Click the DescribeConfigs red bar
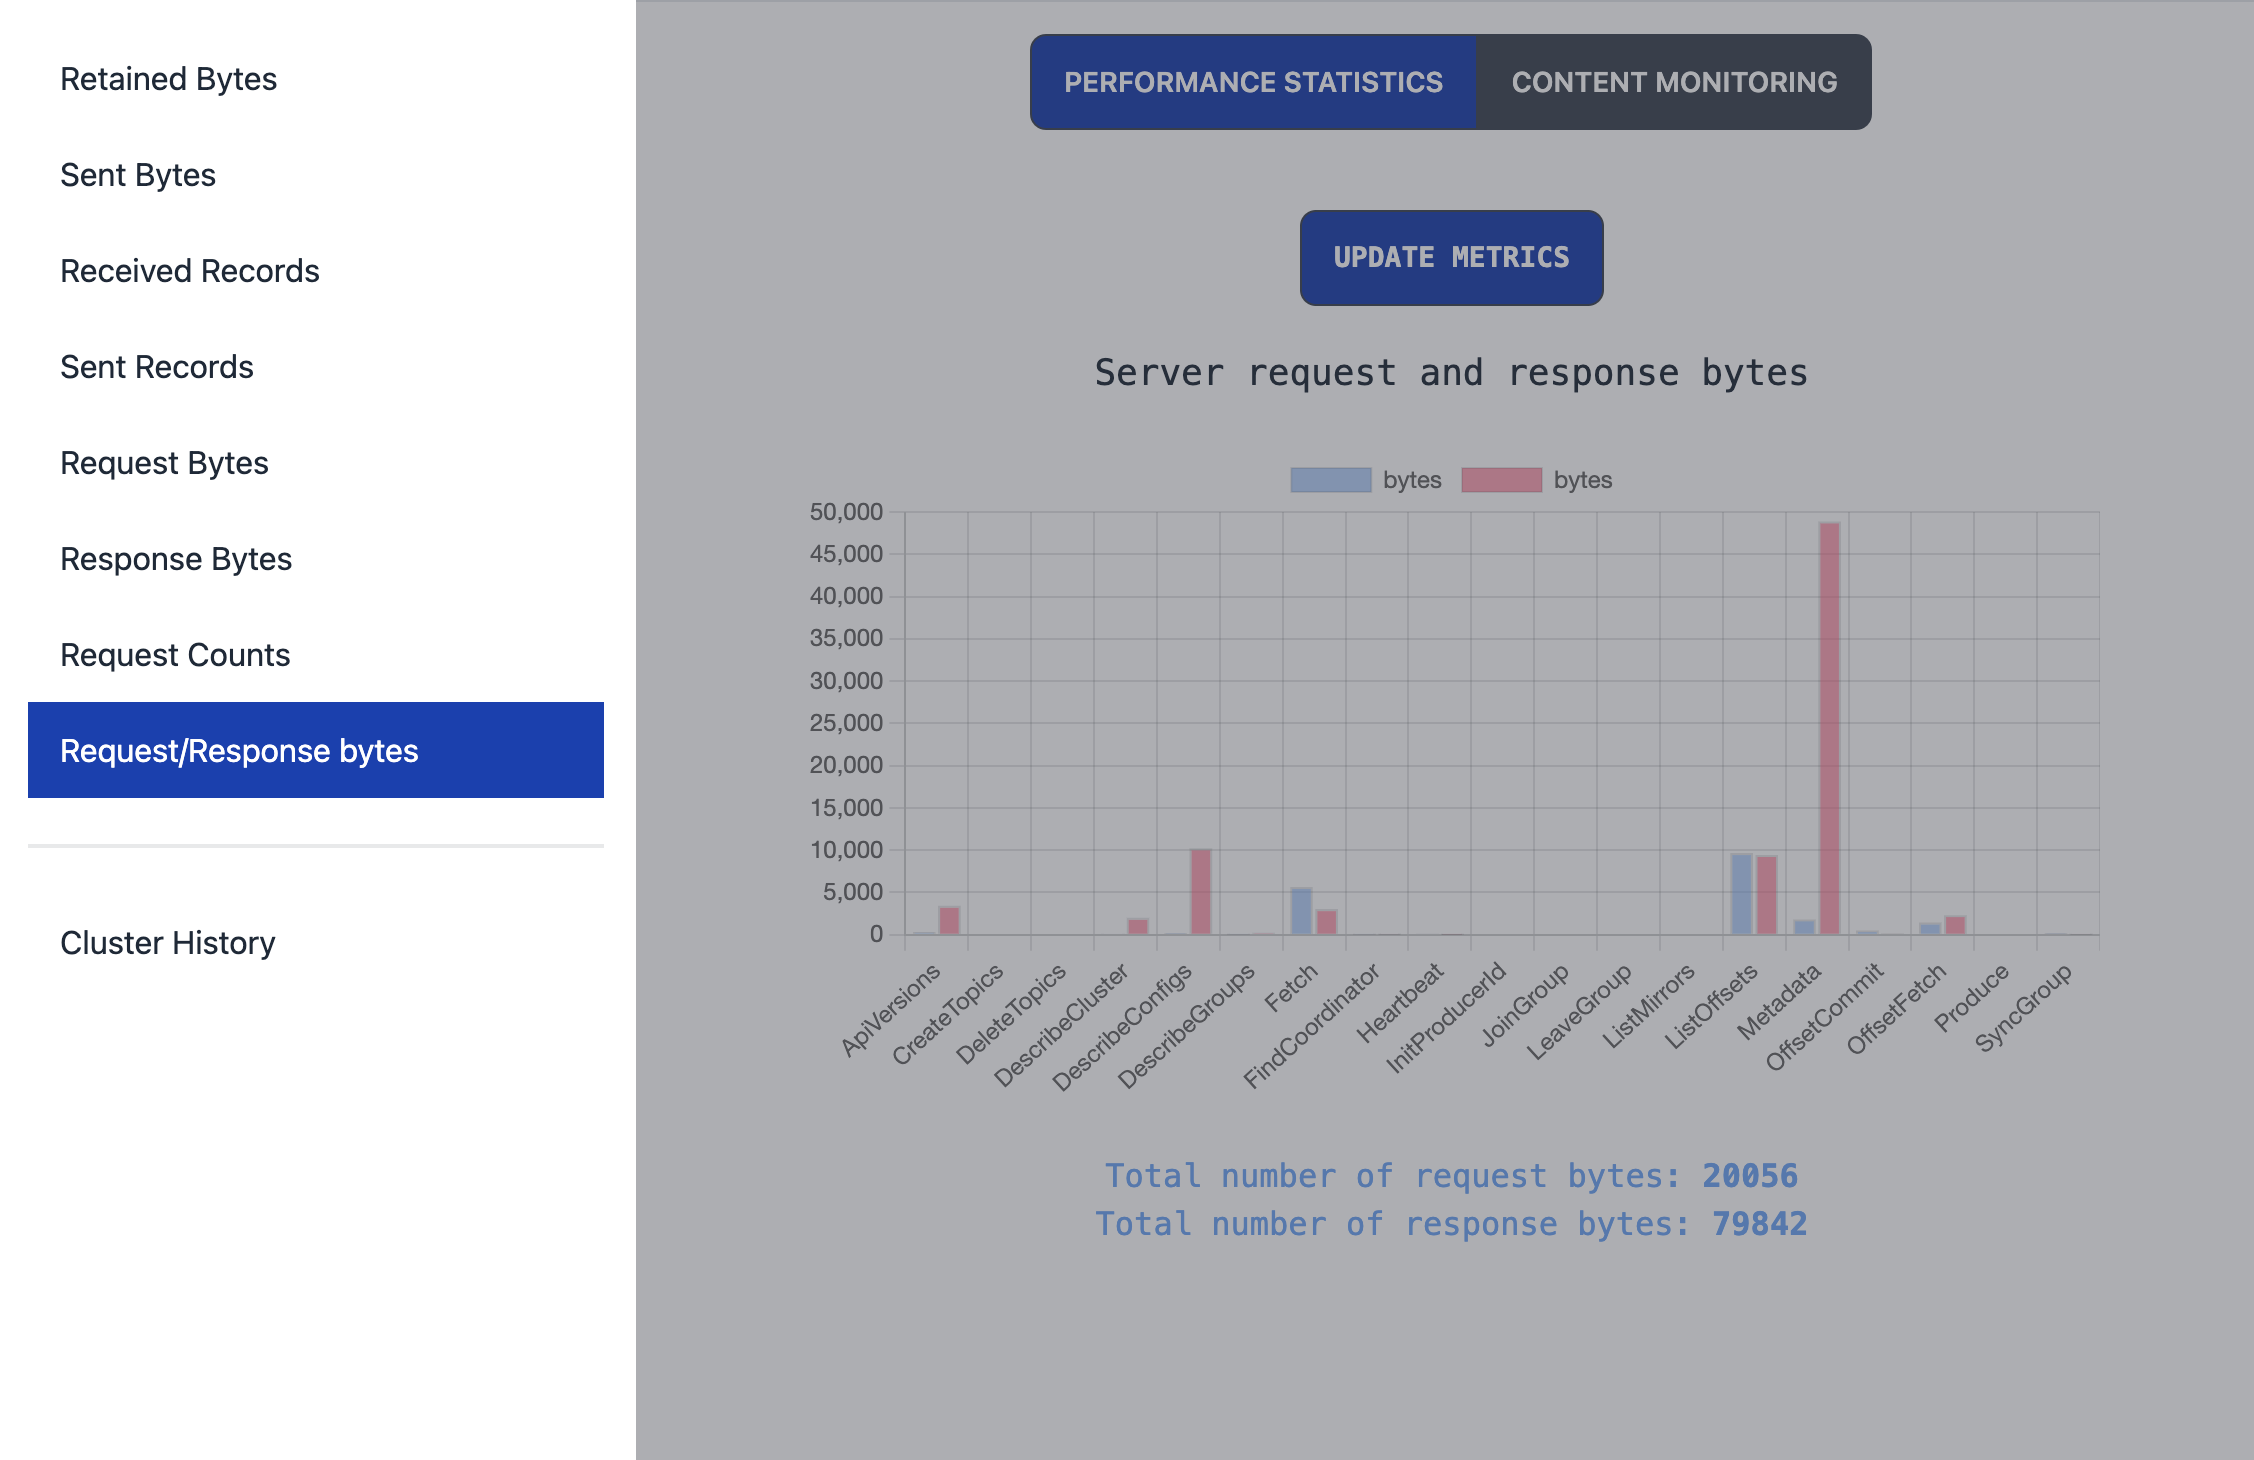The width and height of the screenshot is (2254, 1460). [1201, 892]
